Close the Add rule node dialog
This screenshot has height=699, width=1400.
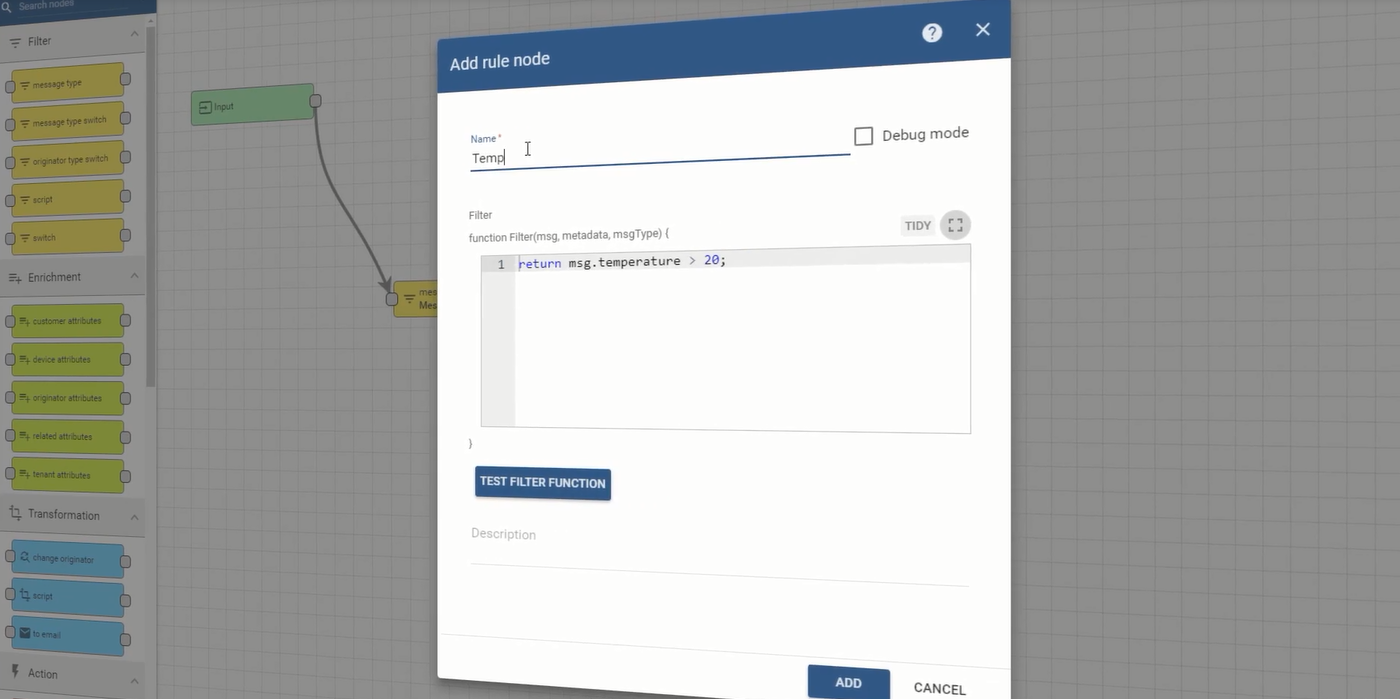[x=983, y=29]
